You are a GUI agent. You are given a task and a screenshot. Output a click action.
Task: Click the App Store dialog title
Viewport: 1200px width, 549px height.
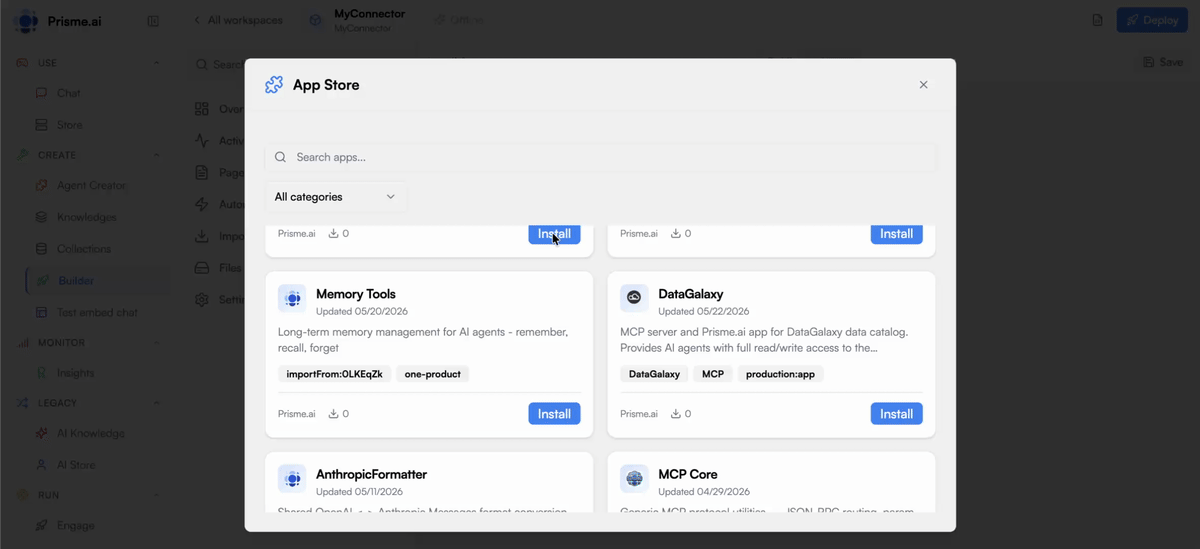[326, 85]
